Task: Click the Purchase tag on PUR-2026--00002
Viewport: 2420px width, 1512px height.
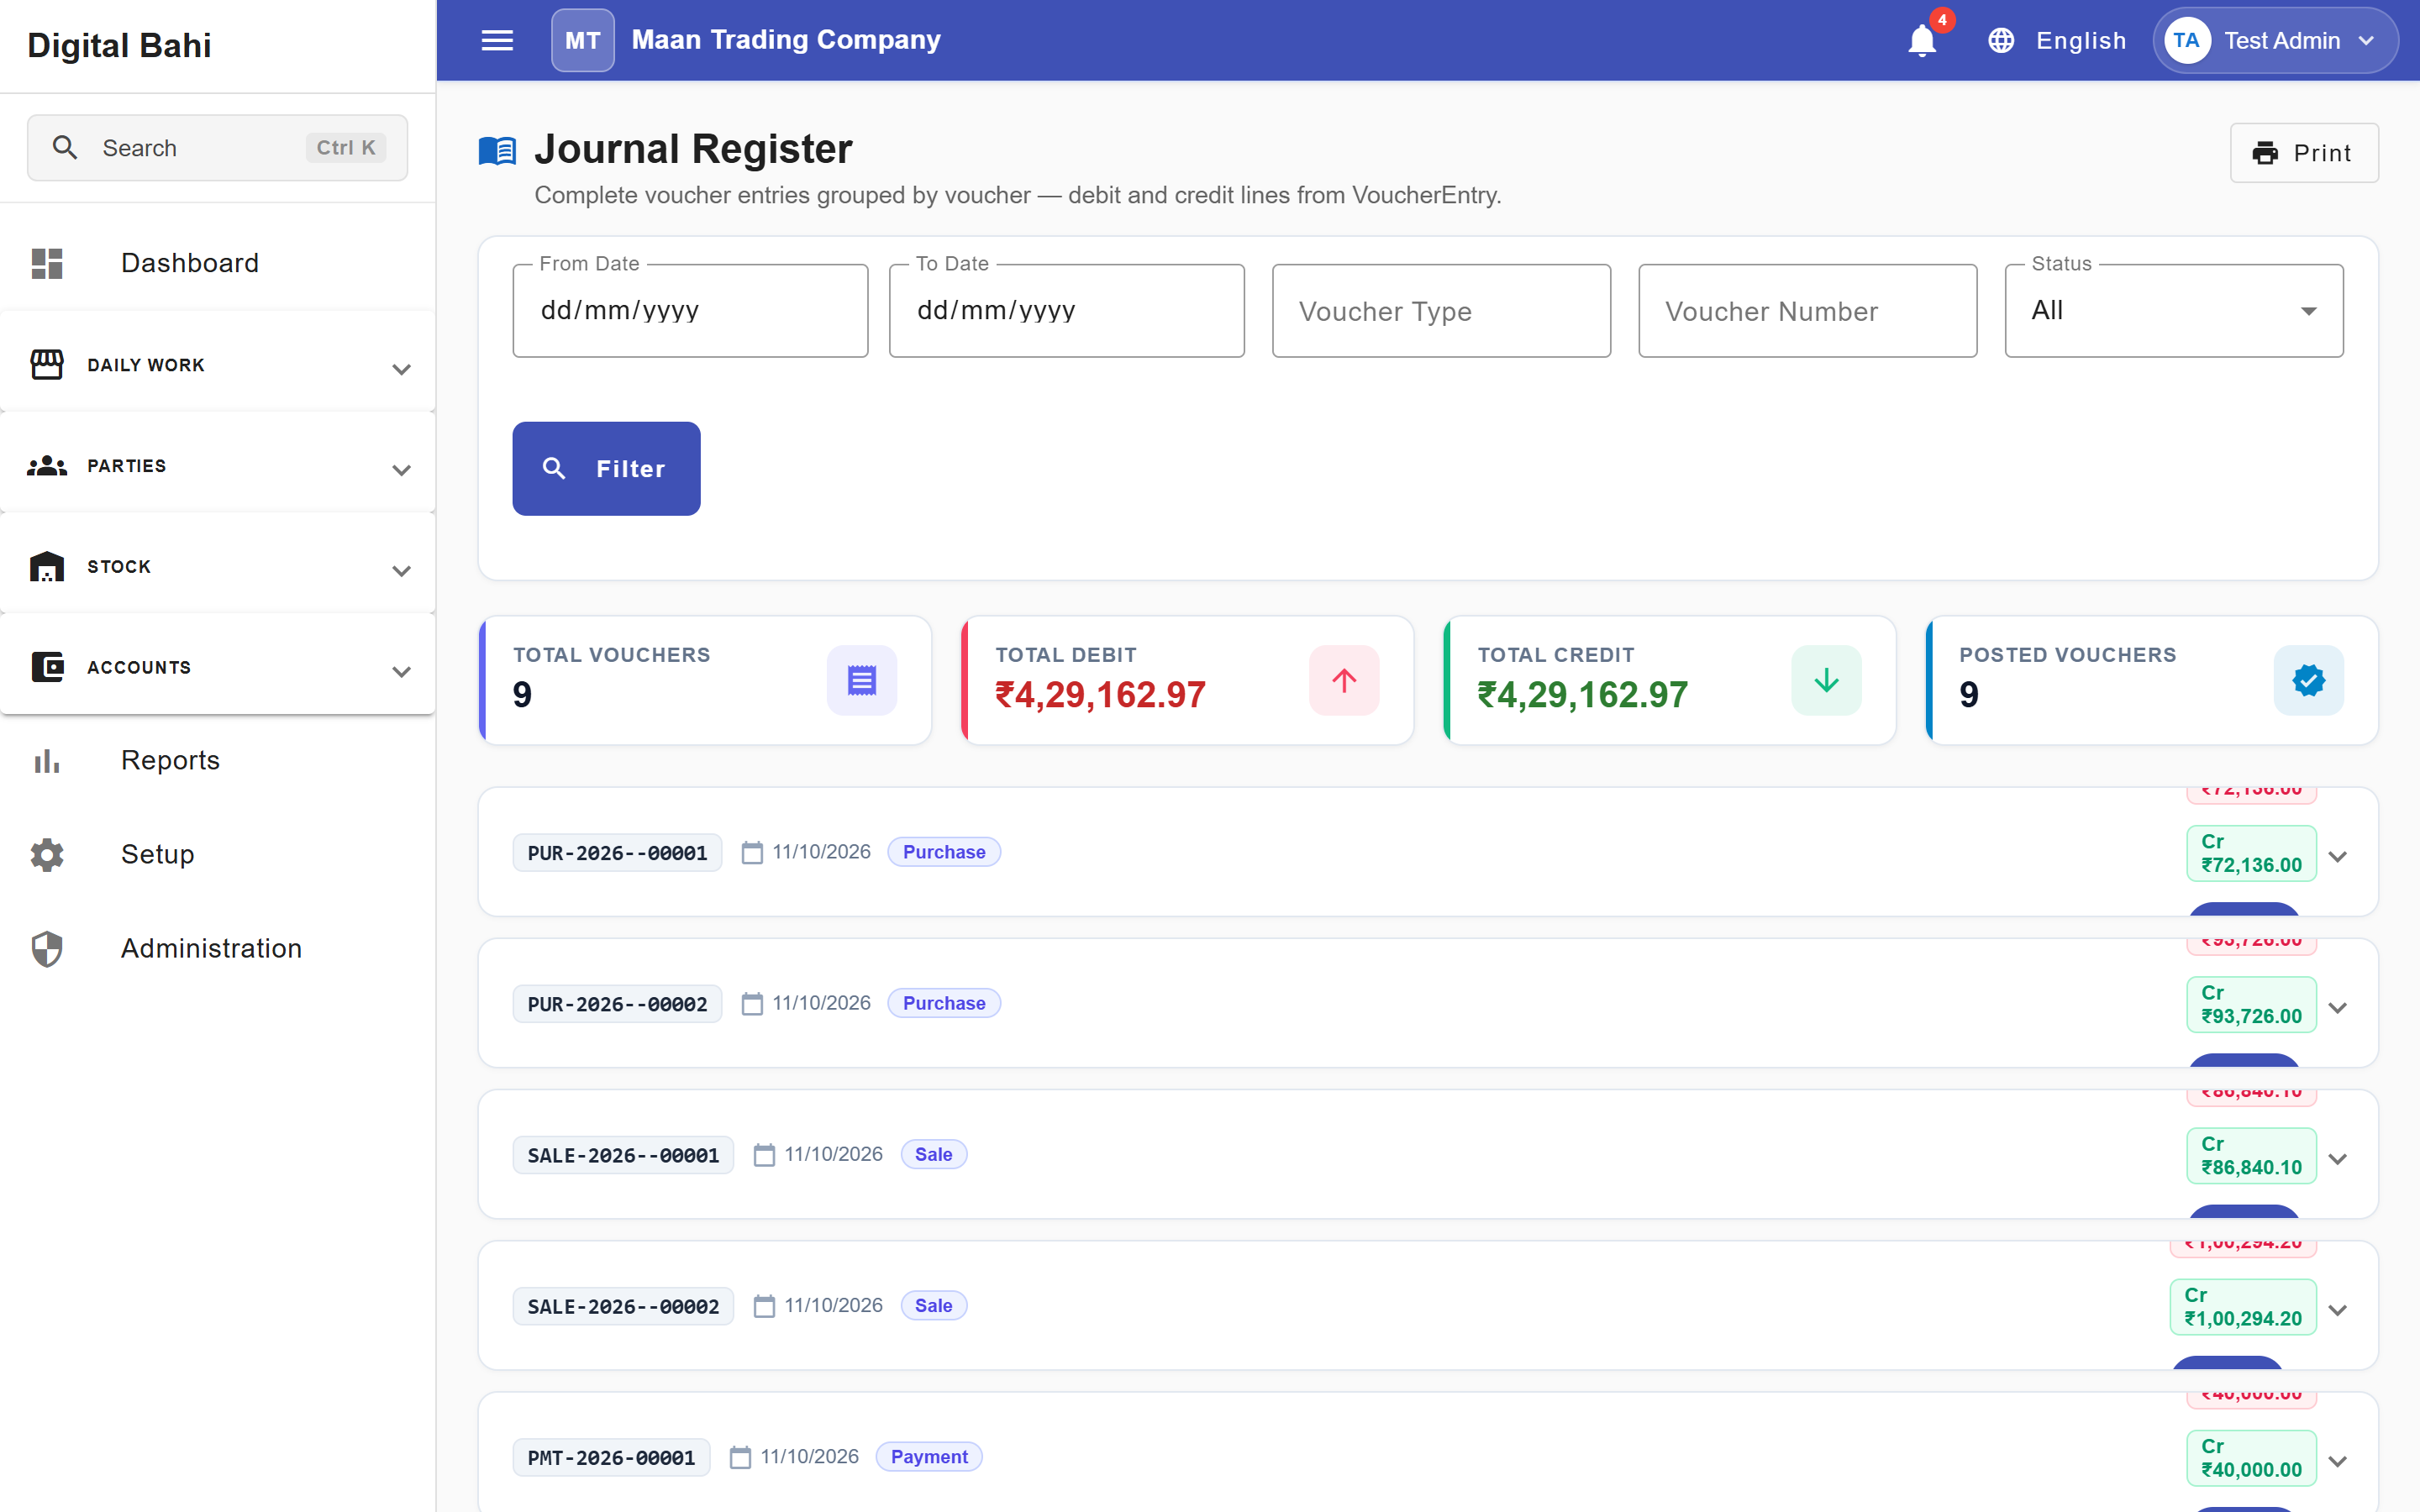Action: coord(943,1003)
